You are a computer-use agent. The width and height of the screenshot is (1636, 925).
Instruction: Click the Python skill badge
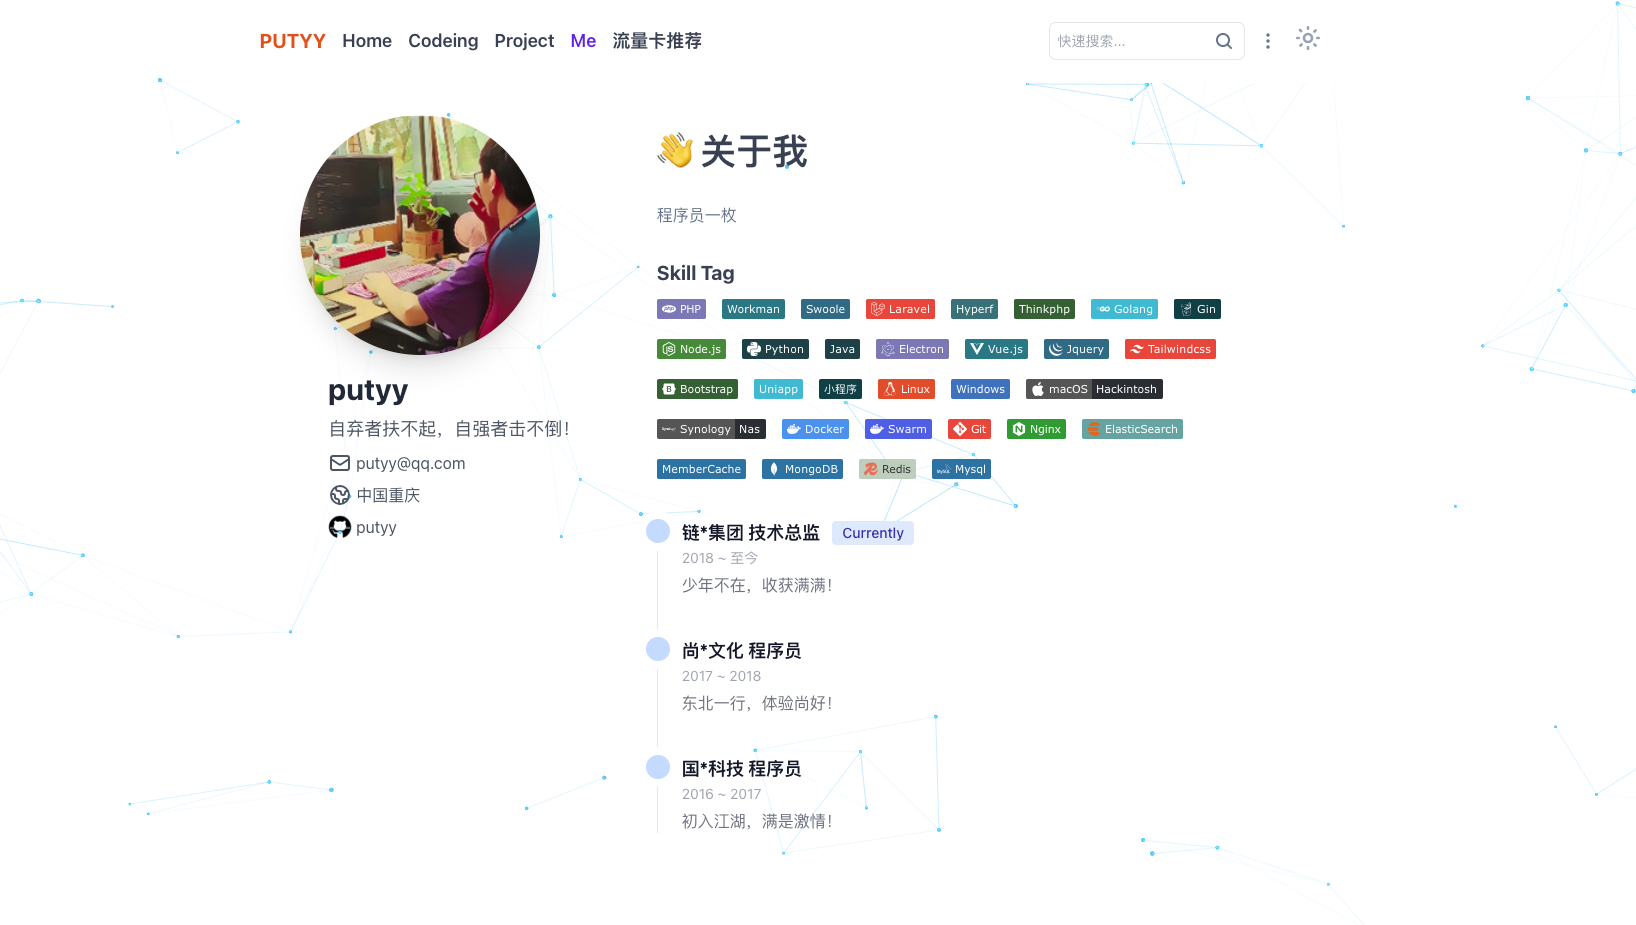775,349
